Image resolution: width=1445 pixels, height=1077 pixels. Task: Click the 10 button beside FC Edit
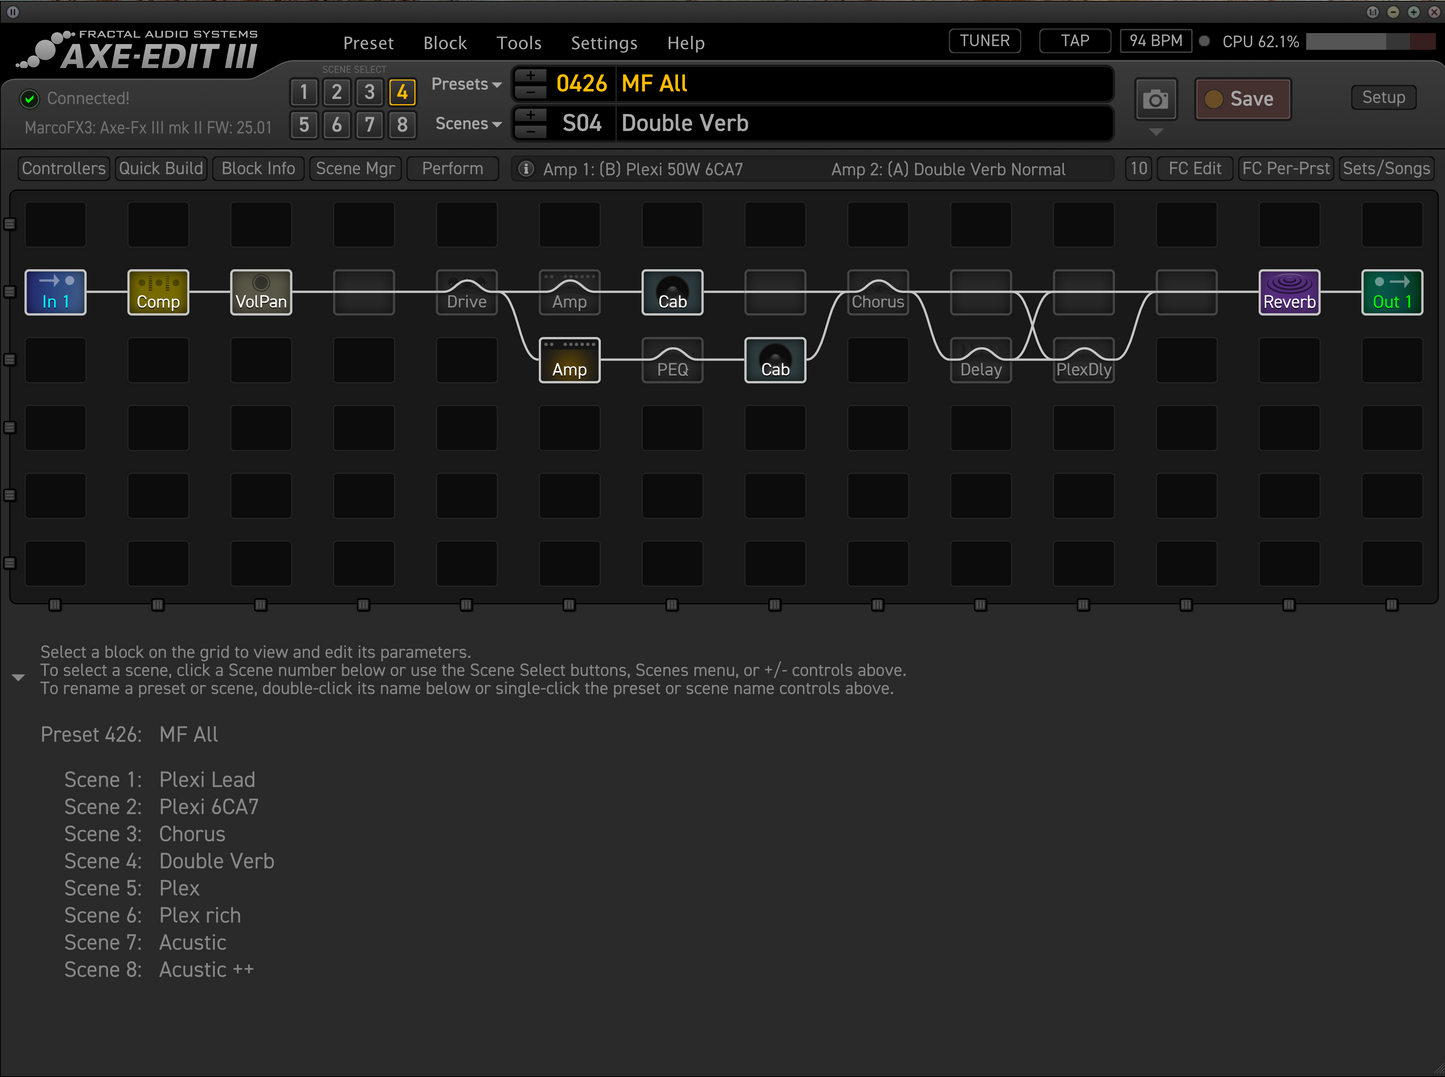click(x=1138, y=169)
